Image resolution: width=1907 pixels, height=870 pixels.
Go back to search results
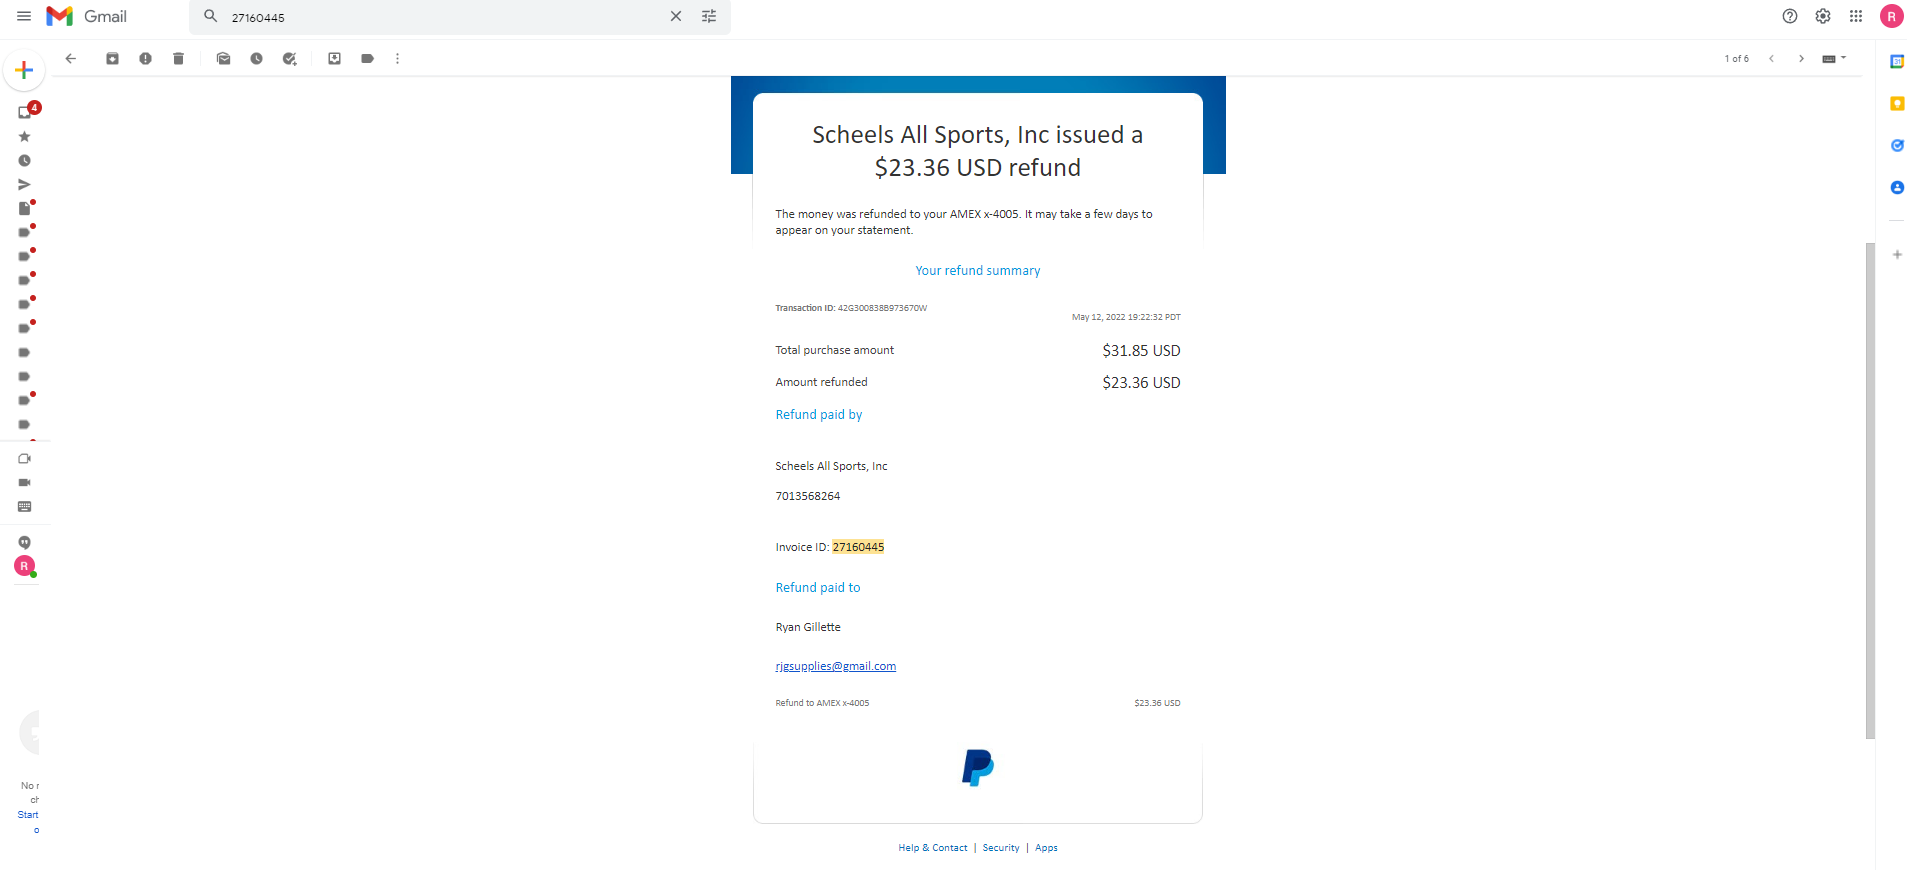(x=71, y=58)
